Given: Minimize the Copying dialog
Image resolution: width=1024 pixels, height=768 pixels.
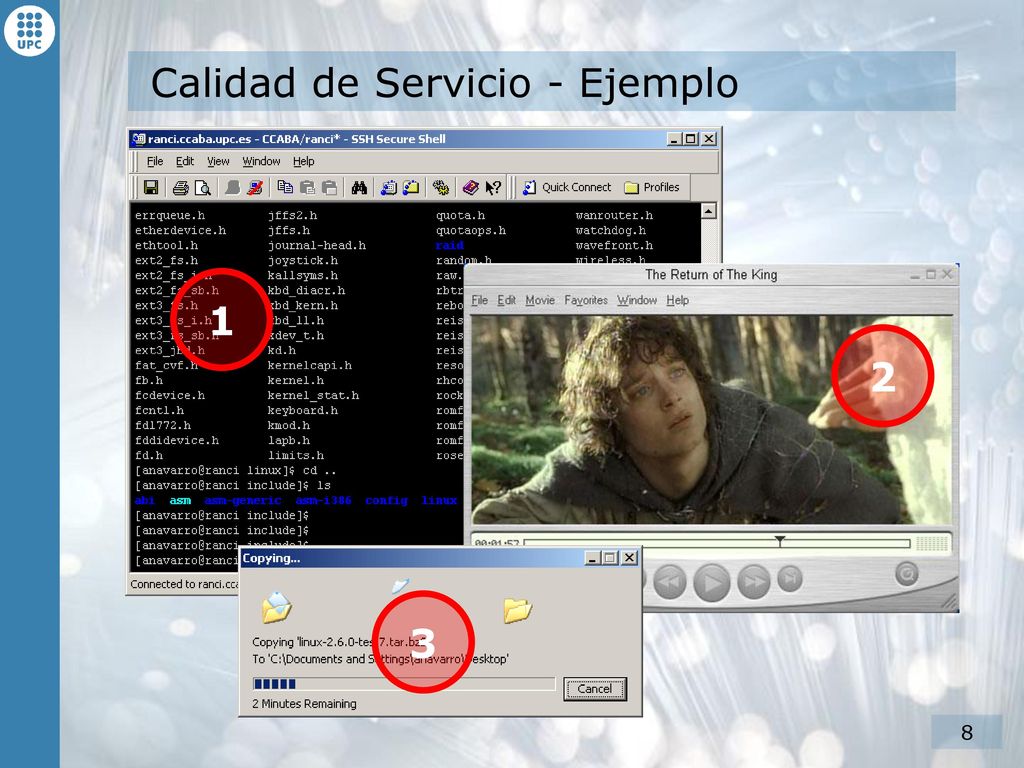Looking at the screenshot, I should (x=592, y=558).
